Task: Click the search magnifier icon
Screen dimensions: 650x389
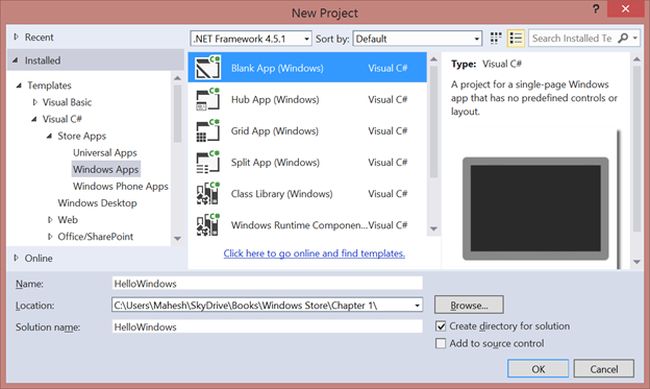Action: pos(623,38)
